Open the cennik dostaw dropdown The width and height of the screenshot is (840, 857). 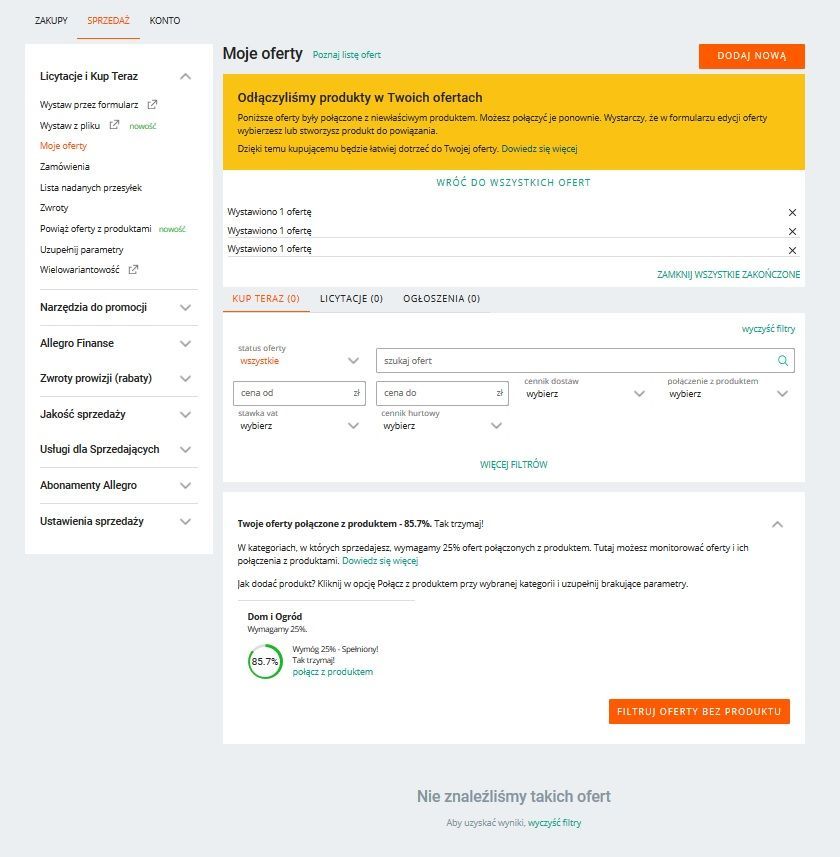[x=585, y=394]
